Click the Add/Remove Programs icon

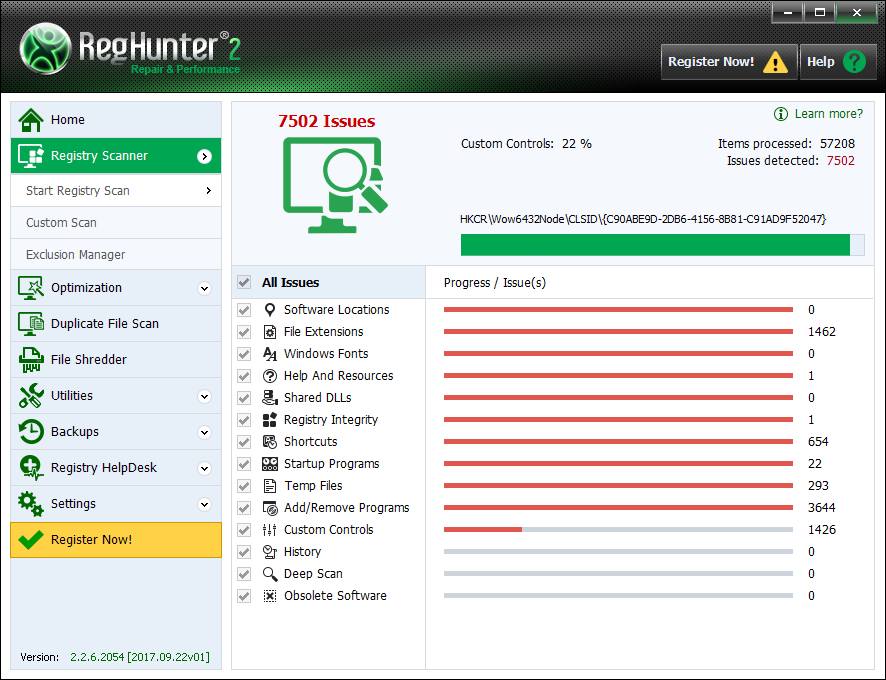(270, 508)
